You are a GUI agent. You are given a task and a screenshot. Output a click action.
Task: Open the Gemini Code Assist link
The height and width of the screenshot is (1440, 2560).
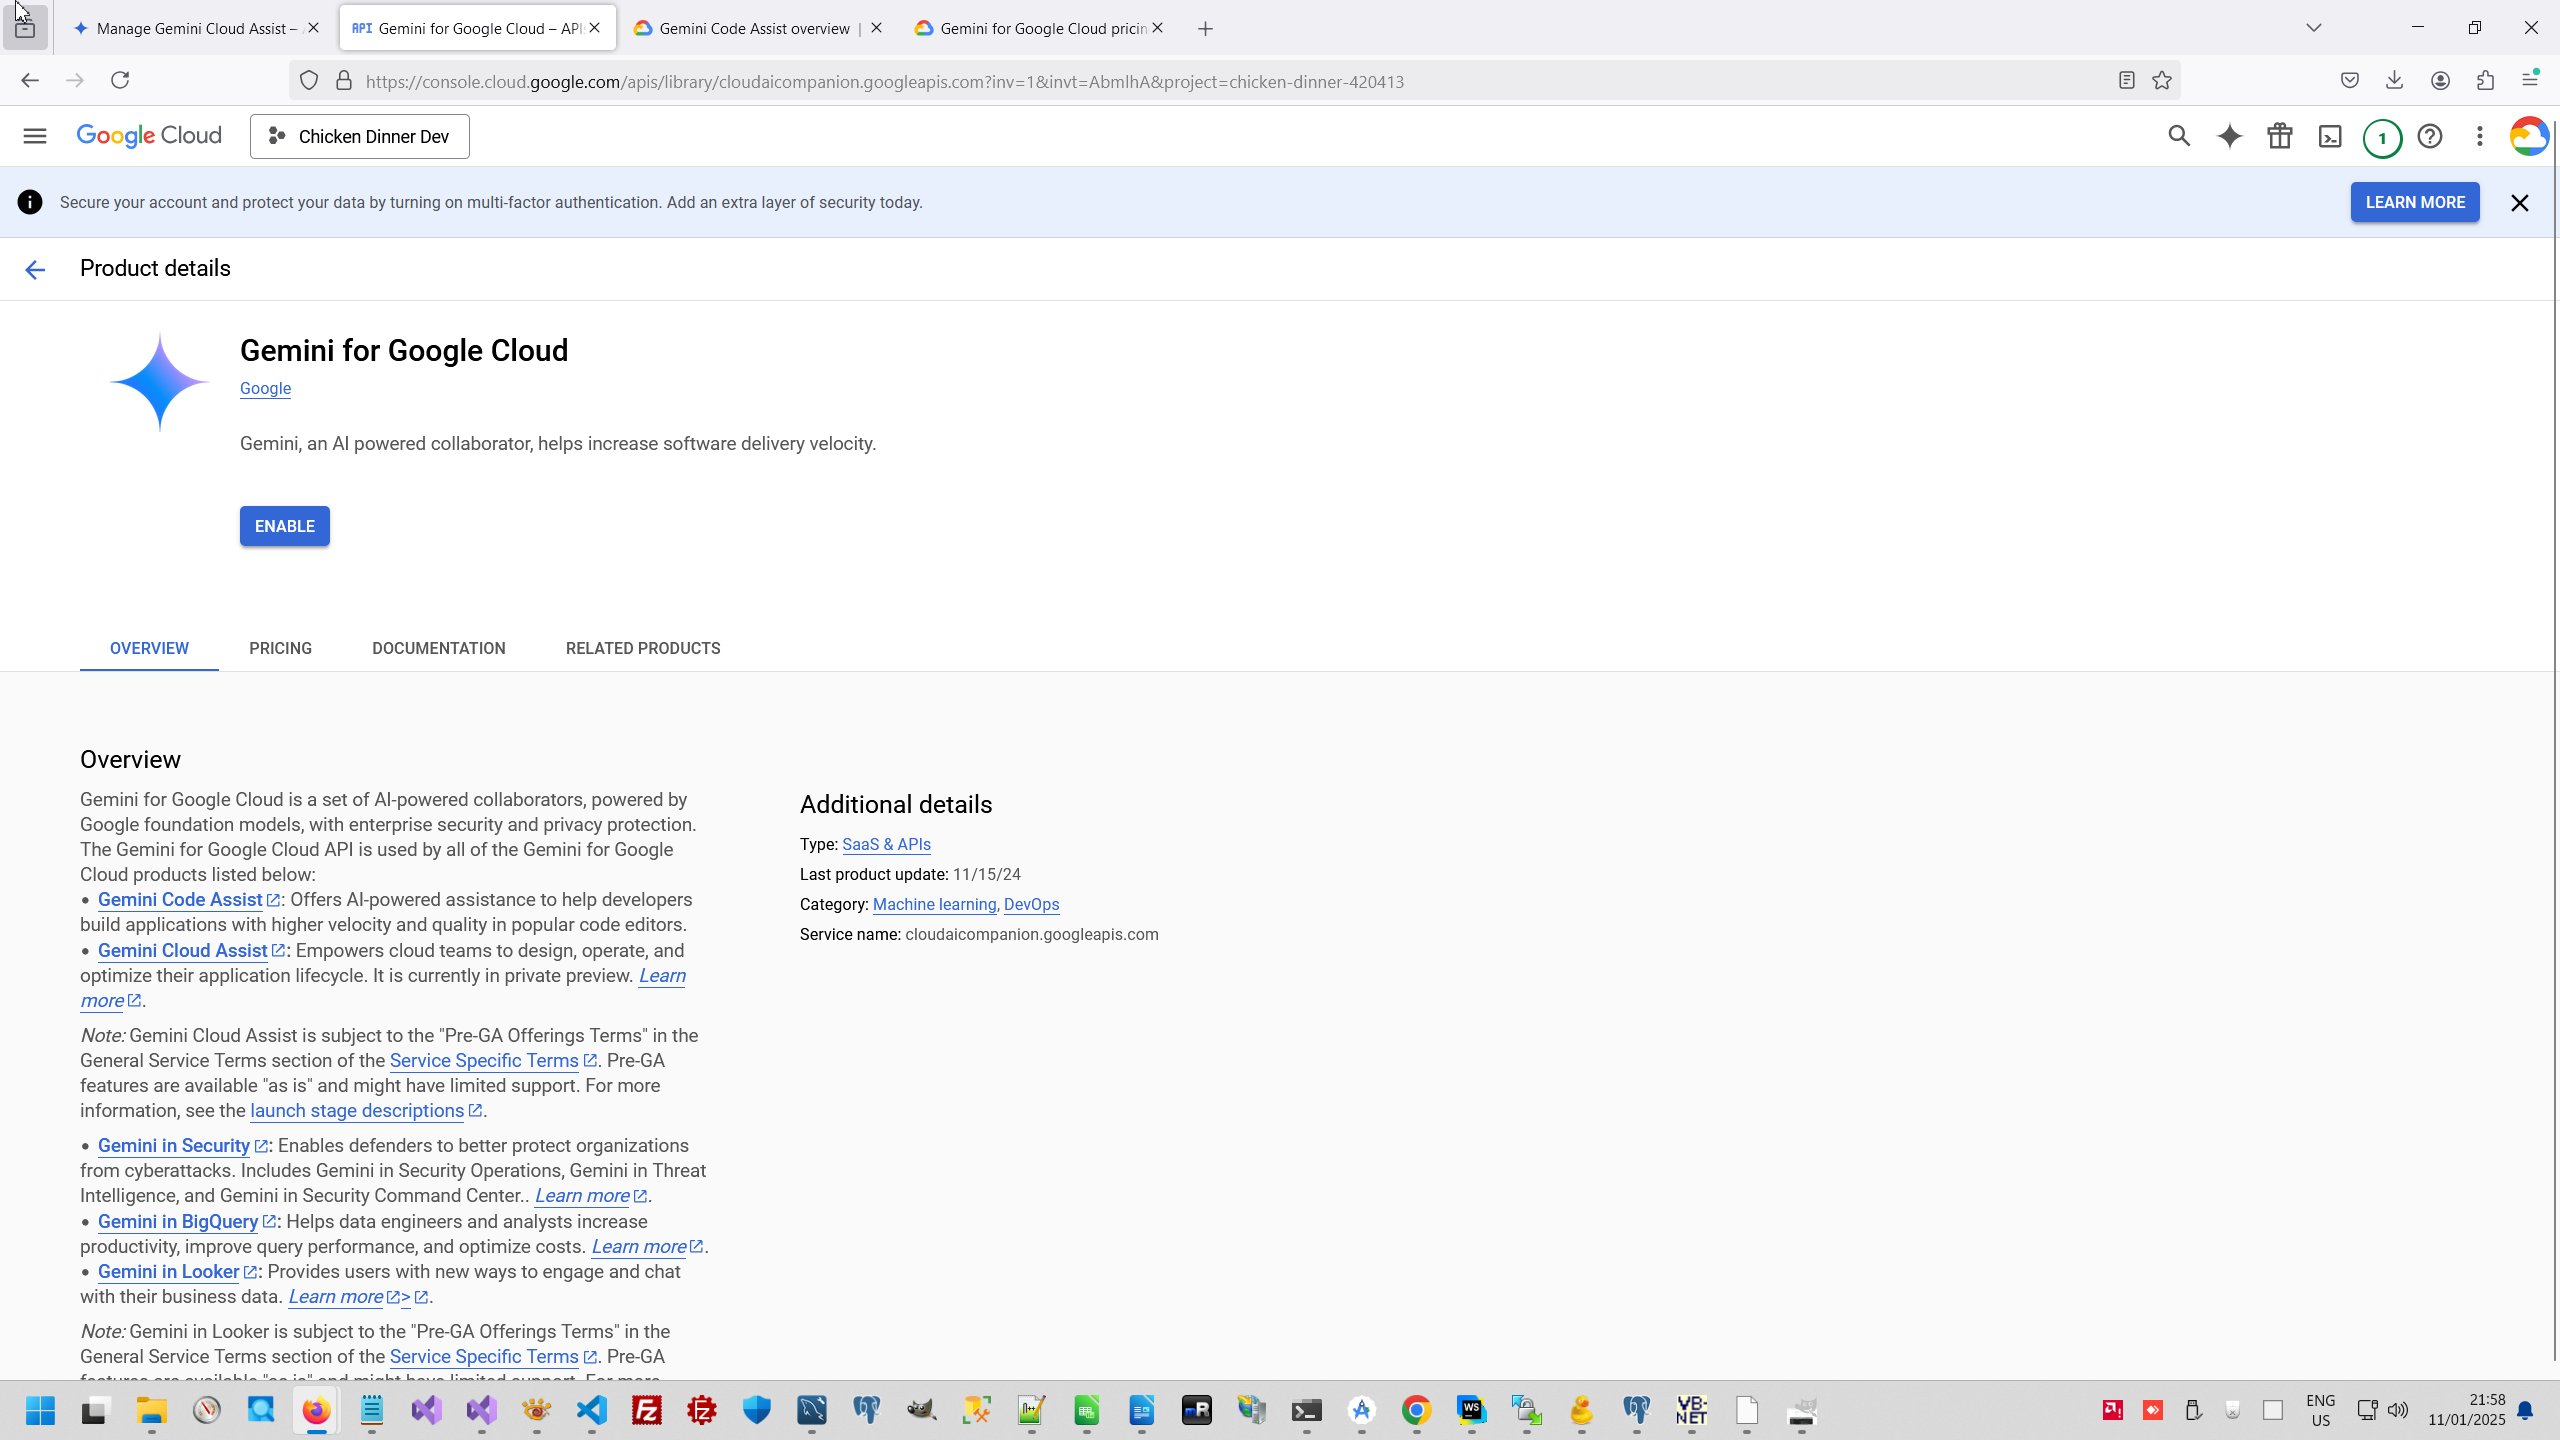(180, 900)
